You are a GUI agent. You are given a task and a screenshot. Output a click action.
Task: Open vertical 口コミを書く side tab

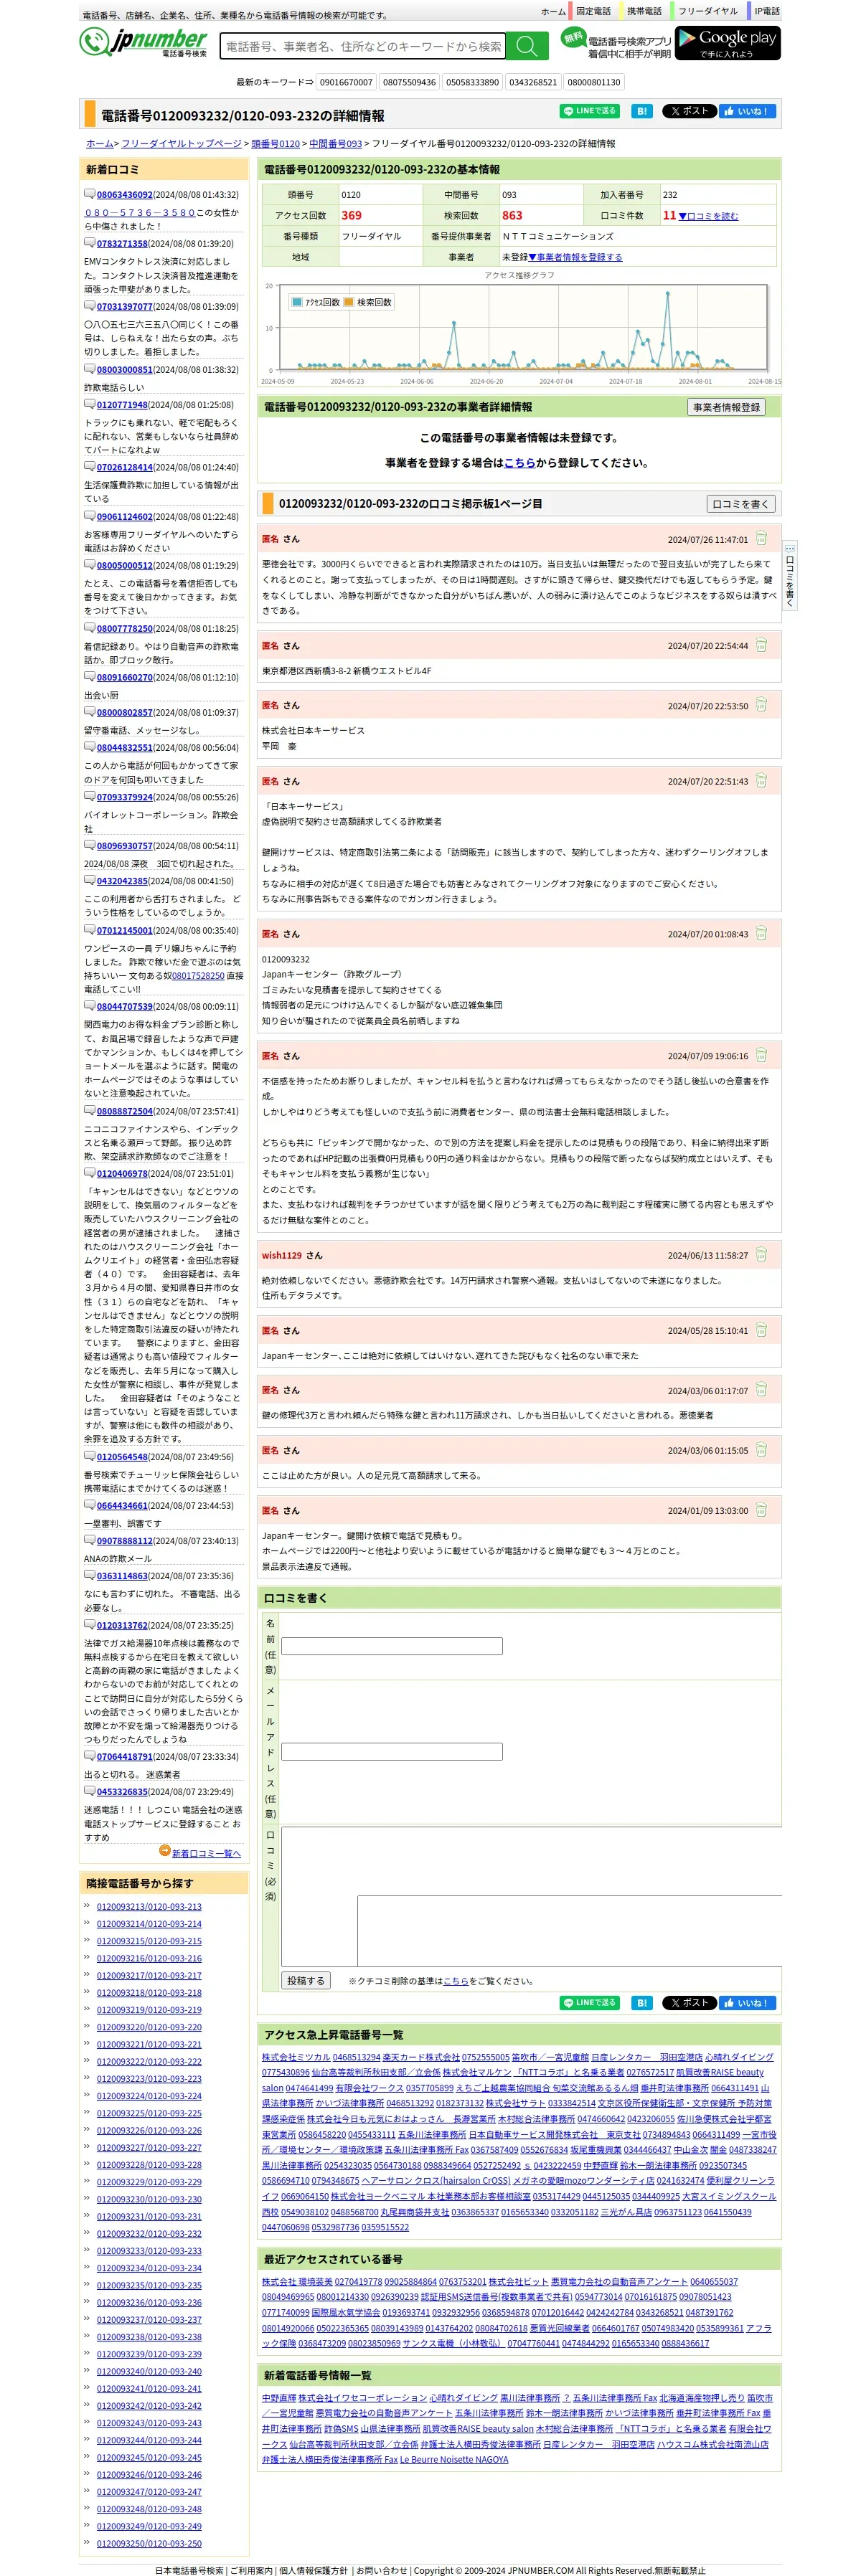click(x=790, y=576)
